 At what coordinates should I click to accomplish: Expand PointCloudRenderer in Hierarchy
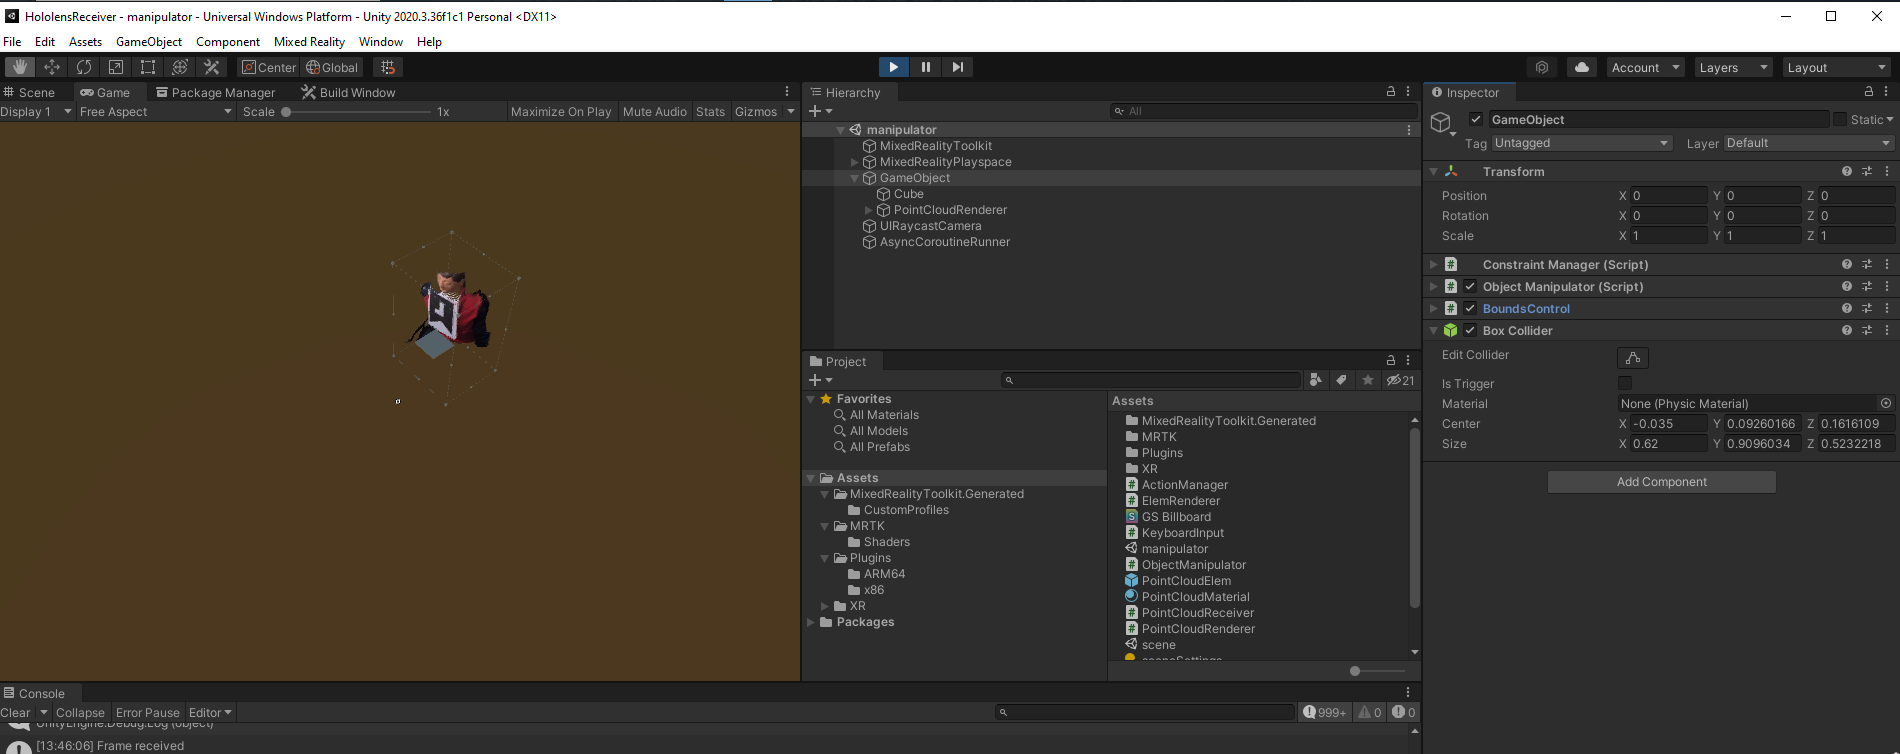(869, 210)
